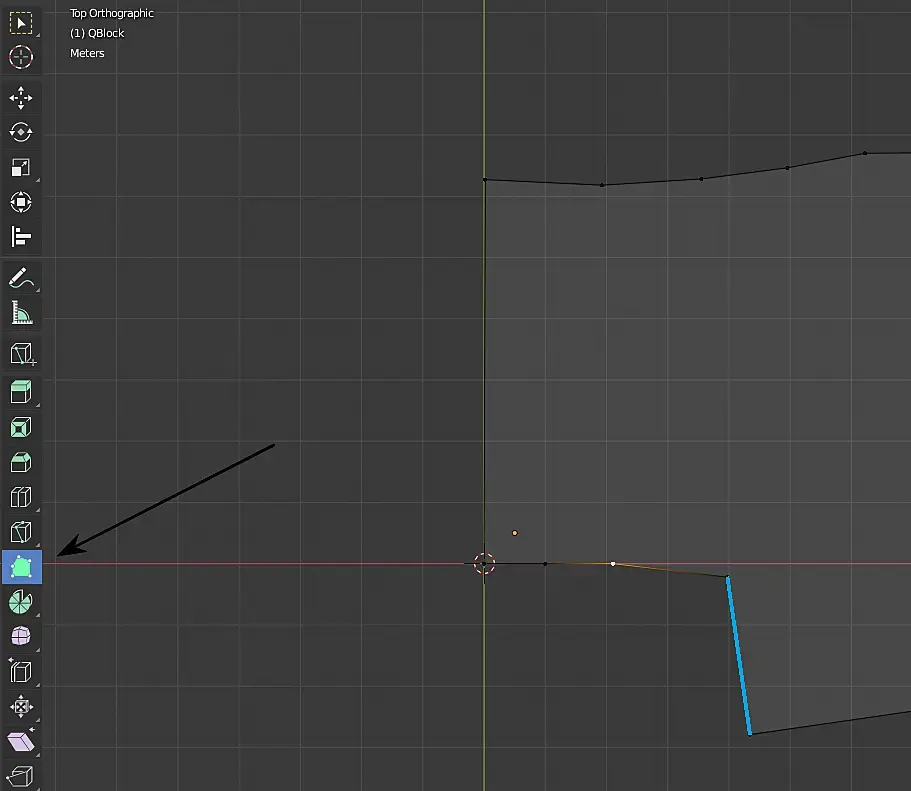Pick the Shrink/Fatten tool
Image resolution: width=911 pixels, height=791 pixels.
click(x=21, y=706)
